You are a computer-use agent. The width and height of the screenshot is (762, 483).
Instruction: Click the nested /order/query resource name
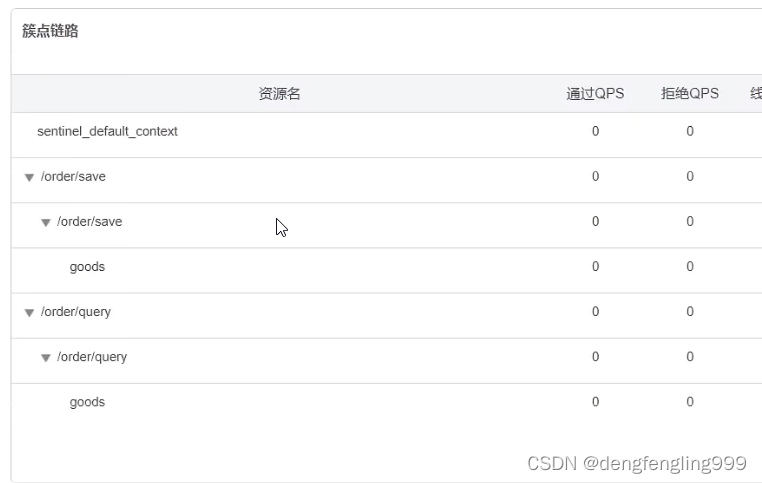tap(92, 357)
